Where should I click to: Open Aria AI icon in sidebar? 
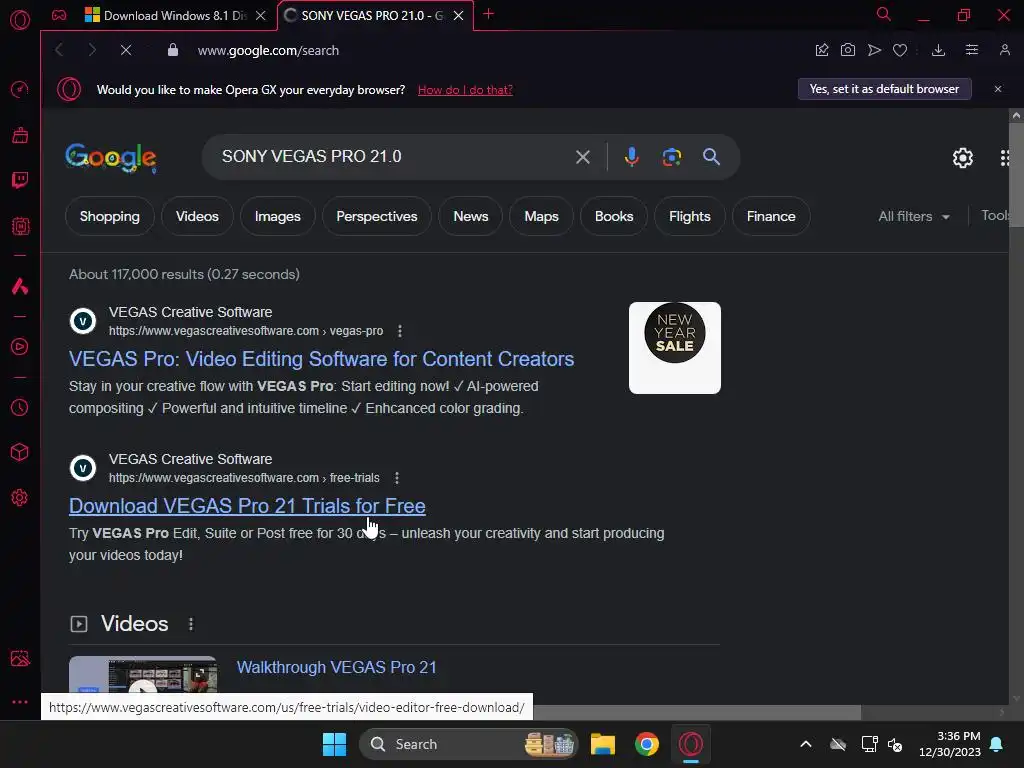[x=20, y=286]
